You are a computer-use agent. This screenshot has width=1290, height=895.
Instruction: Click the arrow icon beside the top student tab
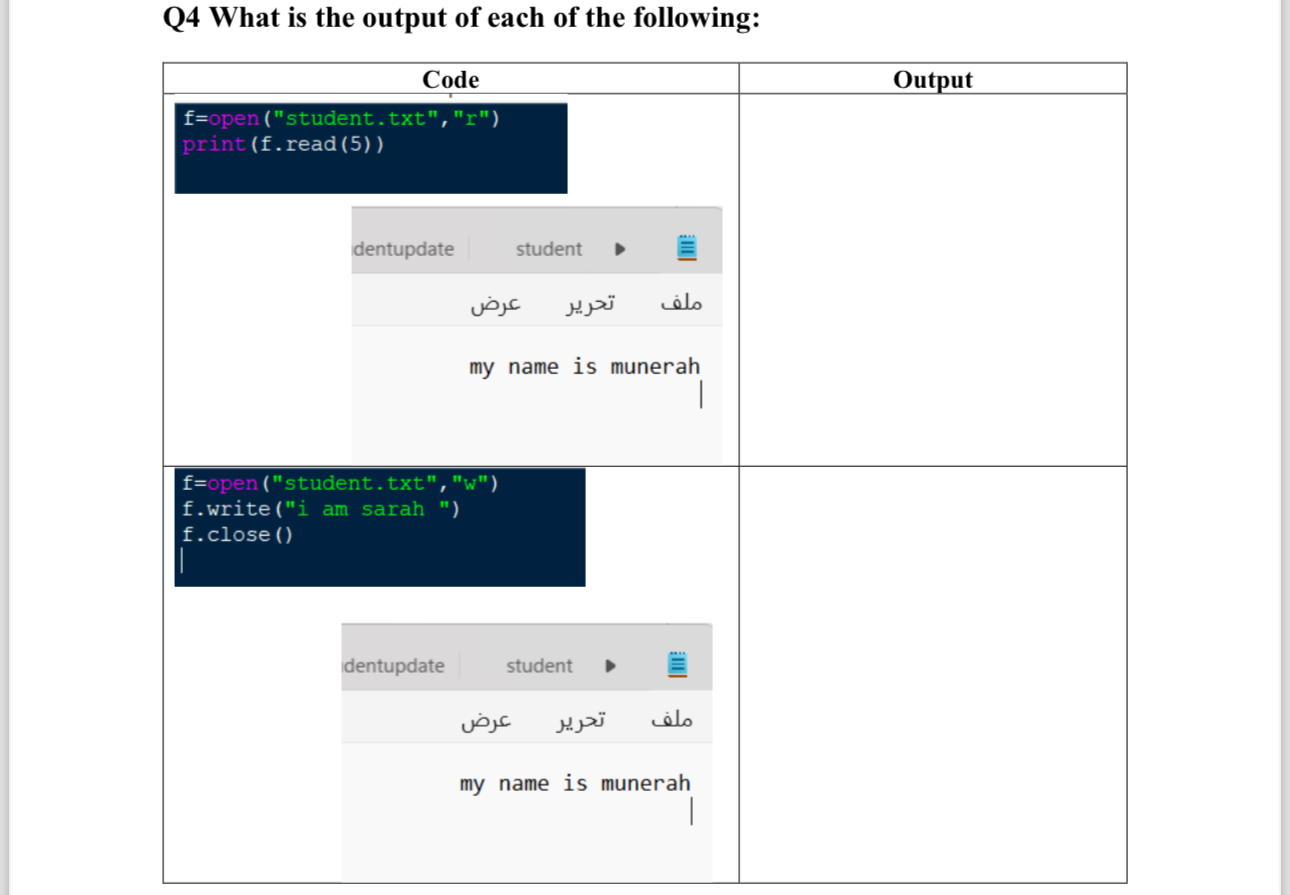click(x=620, y=249)
